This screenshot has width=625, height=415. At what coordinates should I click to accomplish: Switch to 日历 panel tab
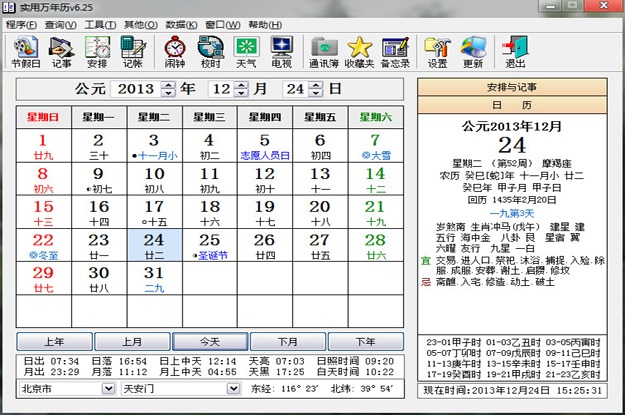pos(512,105)
